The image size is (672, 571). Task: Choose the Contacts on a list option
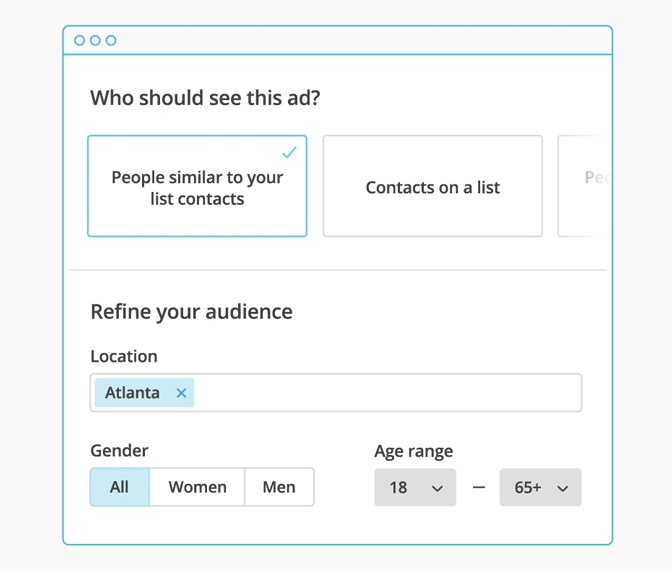pyautogui.click(x=432, y=187)
